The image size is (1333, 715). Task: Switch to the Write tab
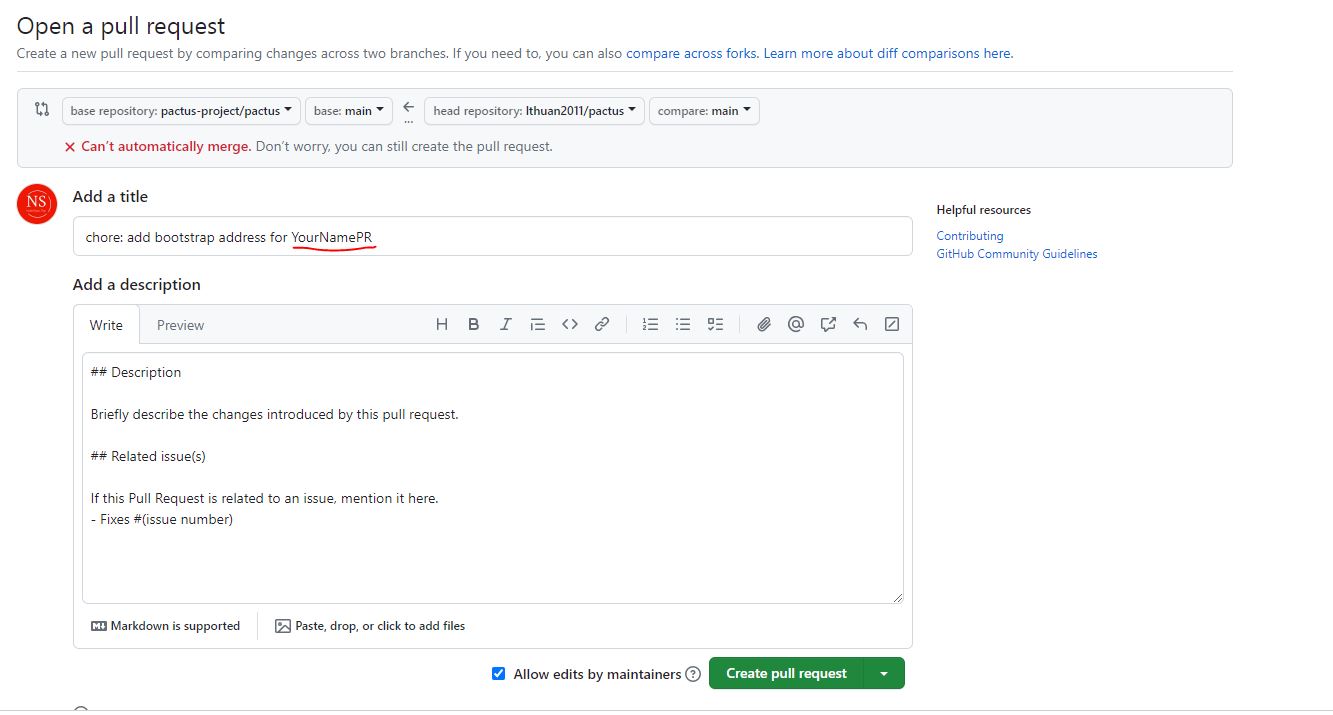106,325
